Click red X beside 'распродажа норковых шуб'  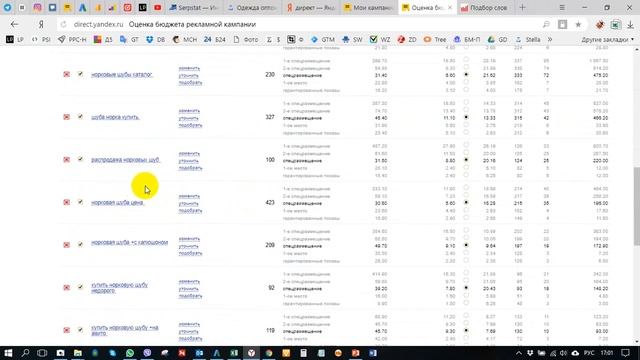(67, 160)
